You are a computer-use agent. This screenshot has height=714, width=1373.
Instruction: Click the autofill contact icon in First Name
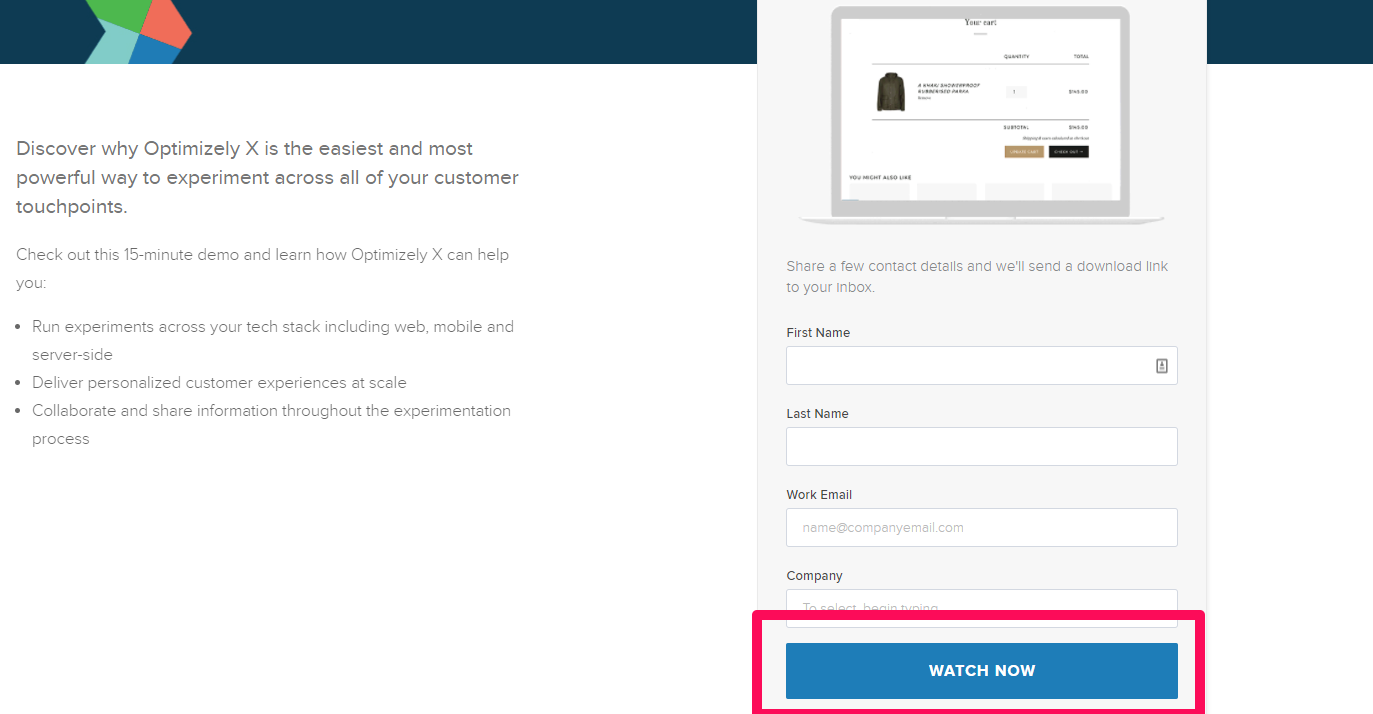pos(1161,366)
